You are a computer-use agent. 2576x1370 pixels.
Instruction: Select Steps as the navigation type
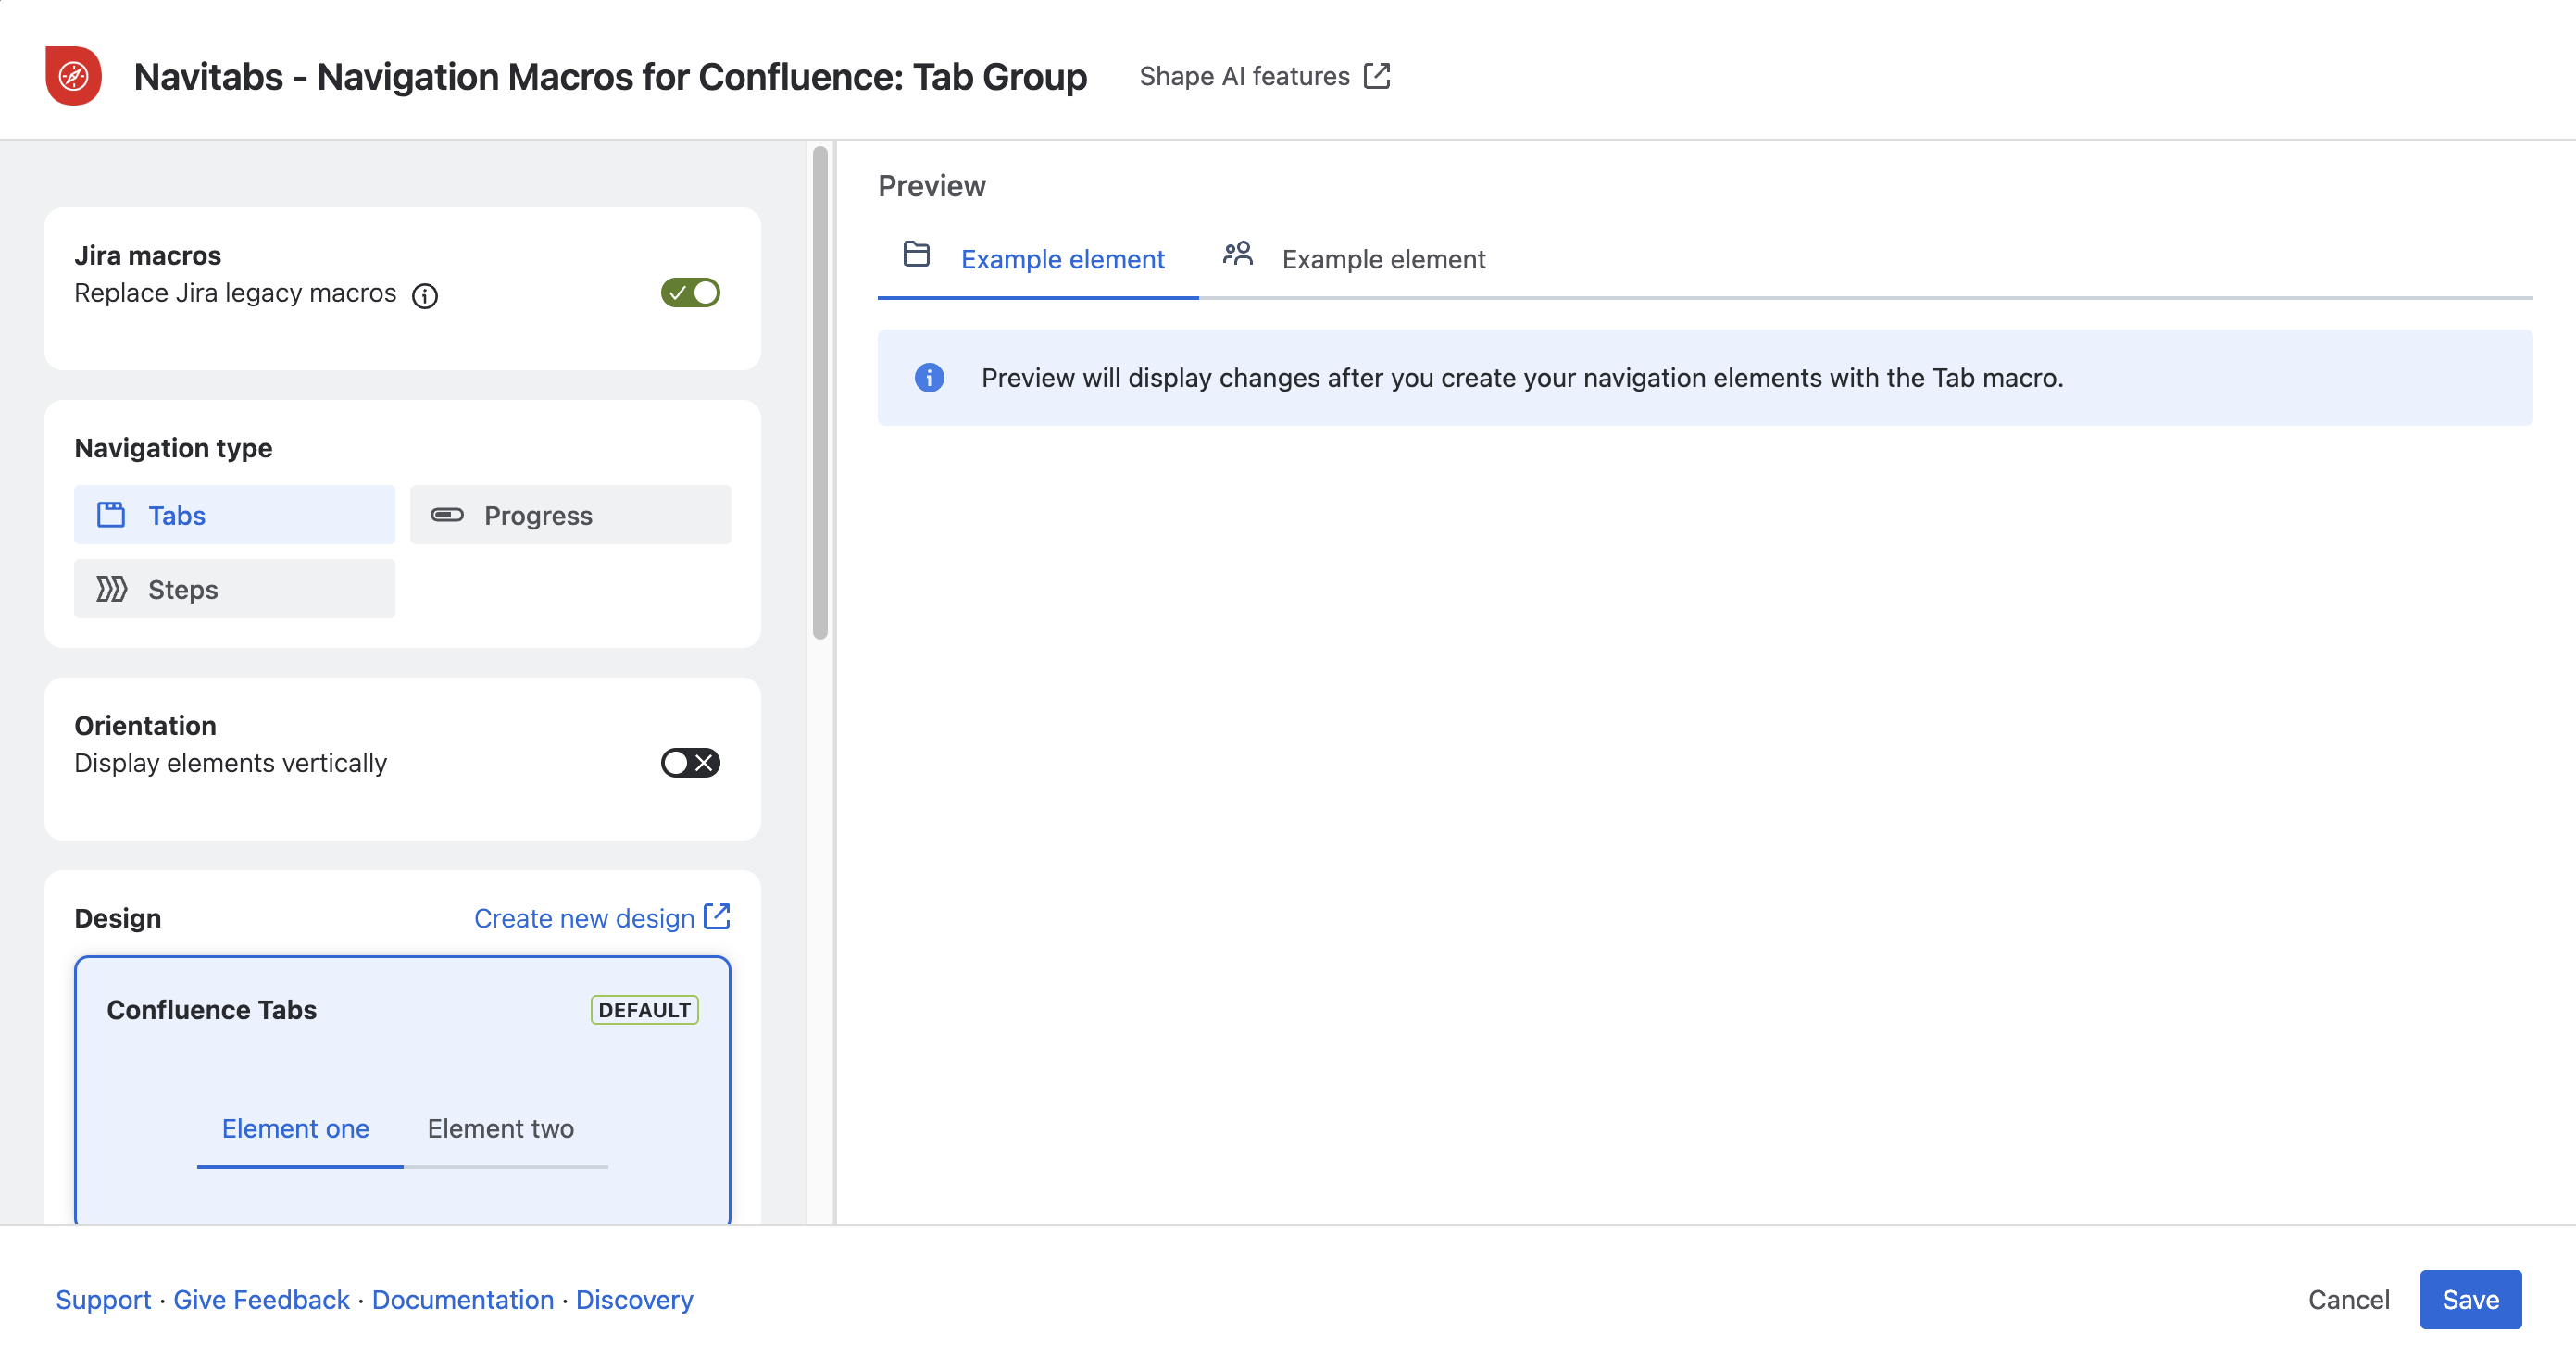point(234,589)
